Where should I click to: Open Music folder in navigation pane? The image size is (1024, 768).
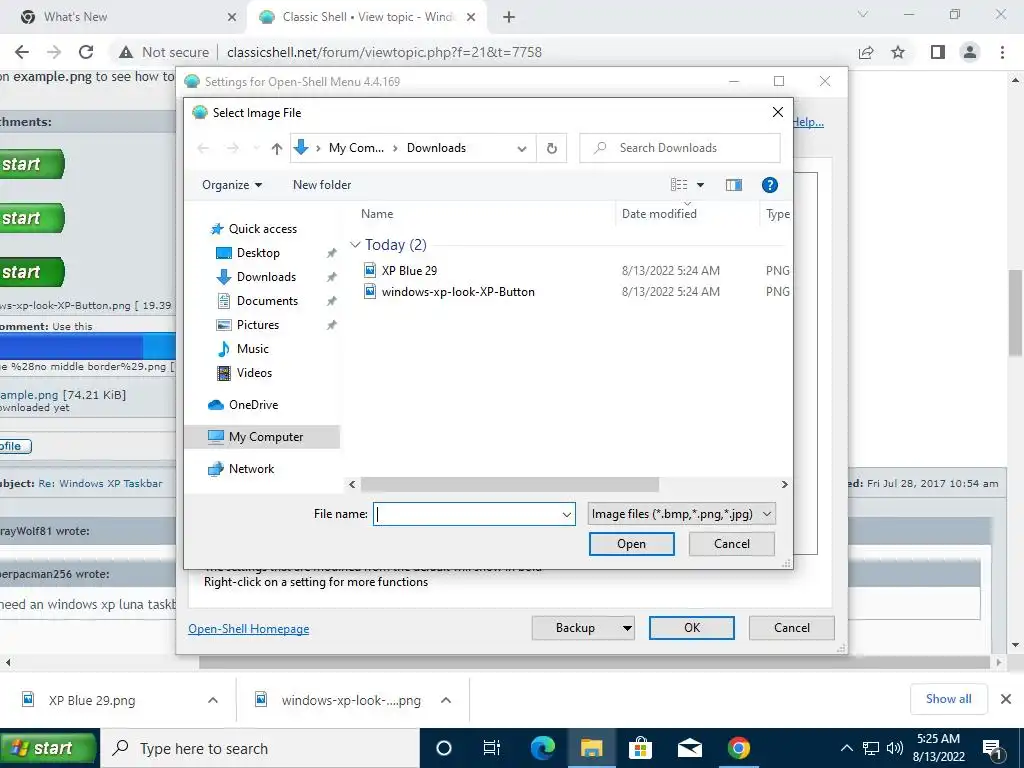coord(252,349)
